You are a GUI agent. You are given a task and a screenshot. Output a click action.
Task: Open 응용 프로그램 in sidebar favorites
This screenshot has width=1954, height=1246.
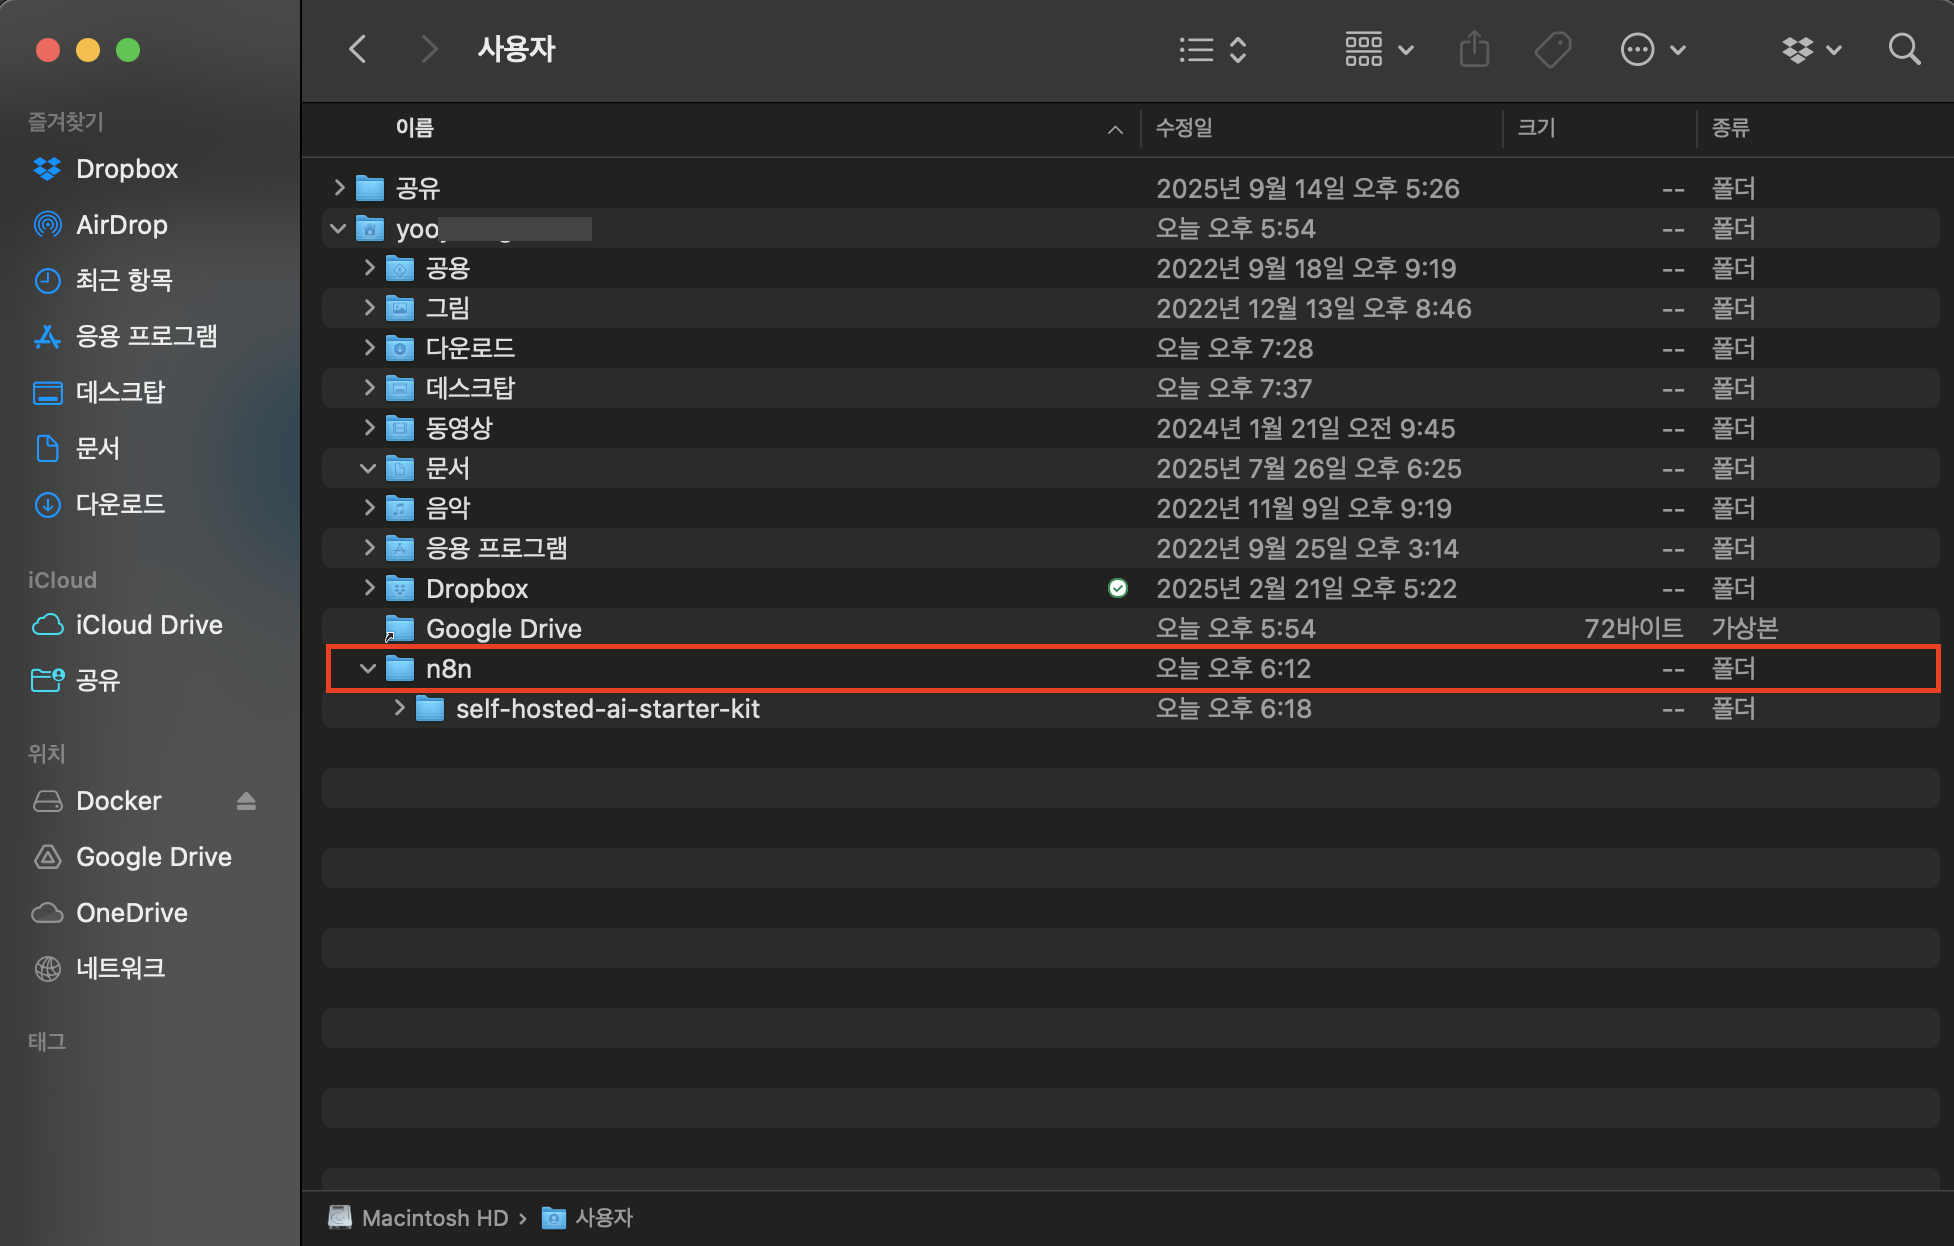pyautogui.click(x=146, y=336)
